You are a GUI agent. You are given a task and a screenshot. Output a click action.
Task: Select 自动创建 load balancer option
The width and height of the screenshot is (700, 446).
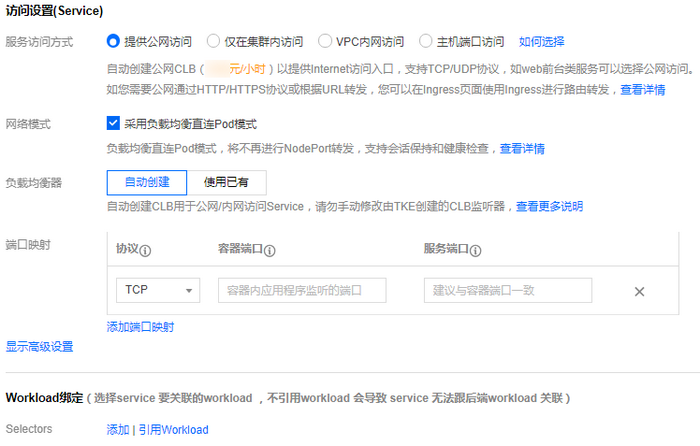[x=147, y=182]
